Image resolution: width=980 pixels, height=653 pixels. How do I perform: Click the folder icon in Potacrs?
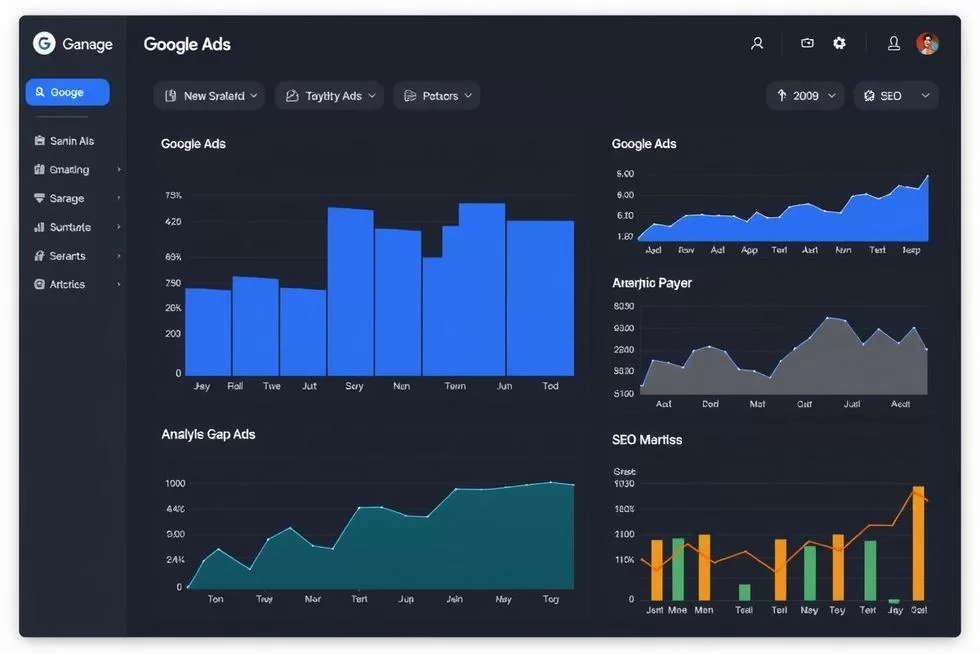[410, 96]
